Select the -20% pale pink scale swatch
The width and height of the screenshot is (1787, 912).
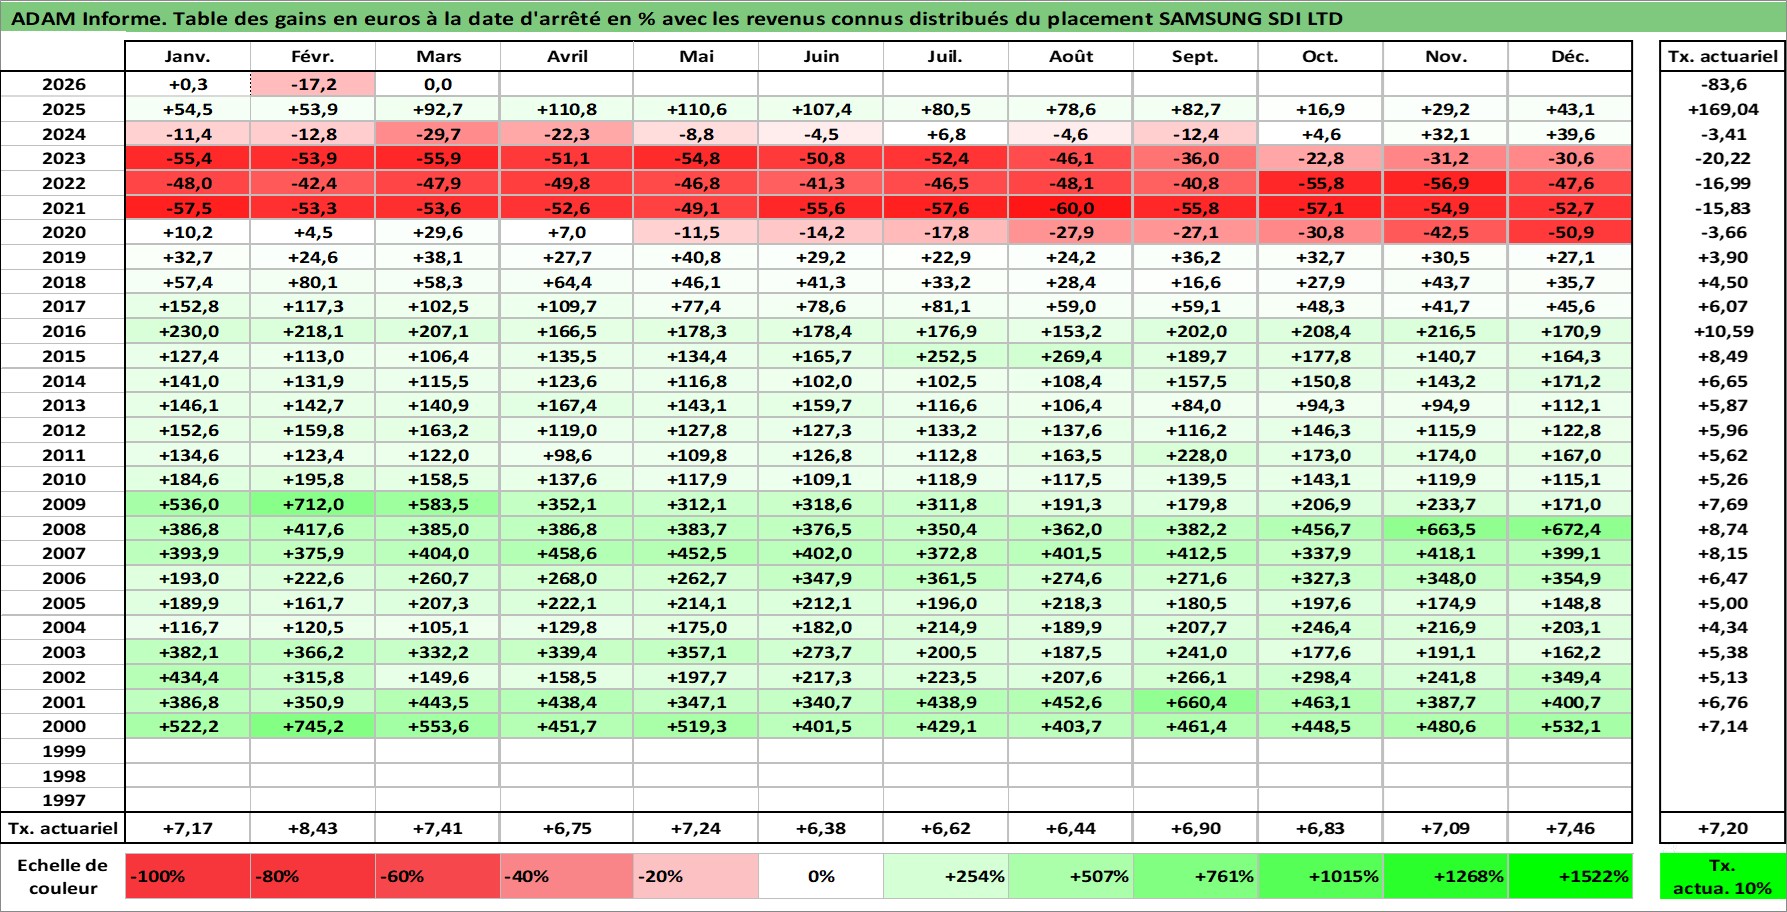696,876
